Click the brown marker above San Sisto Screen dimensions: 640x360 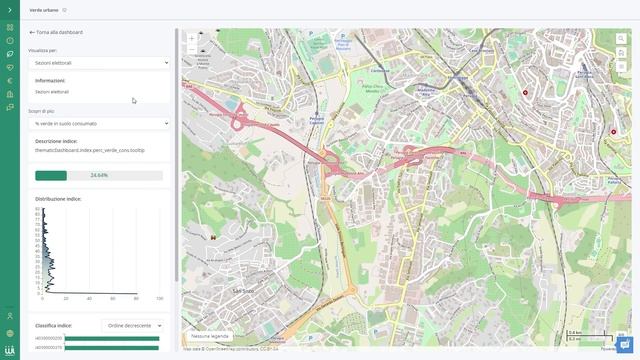tap(213, 237)
